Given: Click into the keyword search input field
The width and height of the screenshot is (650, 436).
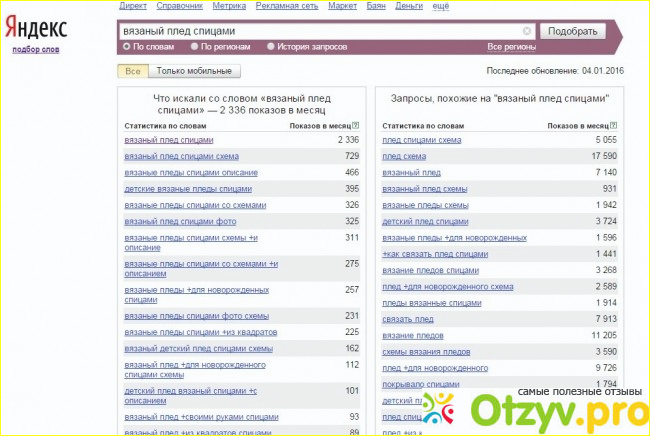Looking at the screenshot, I should [x=320, y=32].
